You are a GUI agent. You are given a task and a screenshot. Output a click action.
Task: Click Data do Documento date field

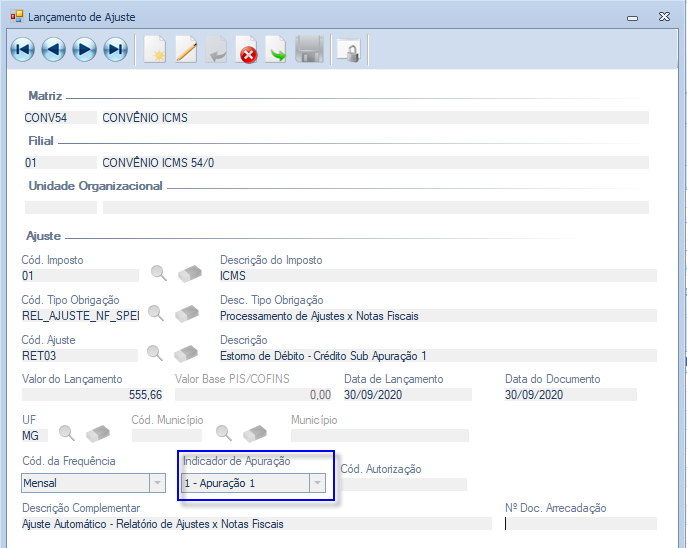click(570, 395)
